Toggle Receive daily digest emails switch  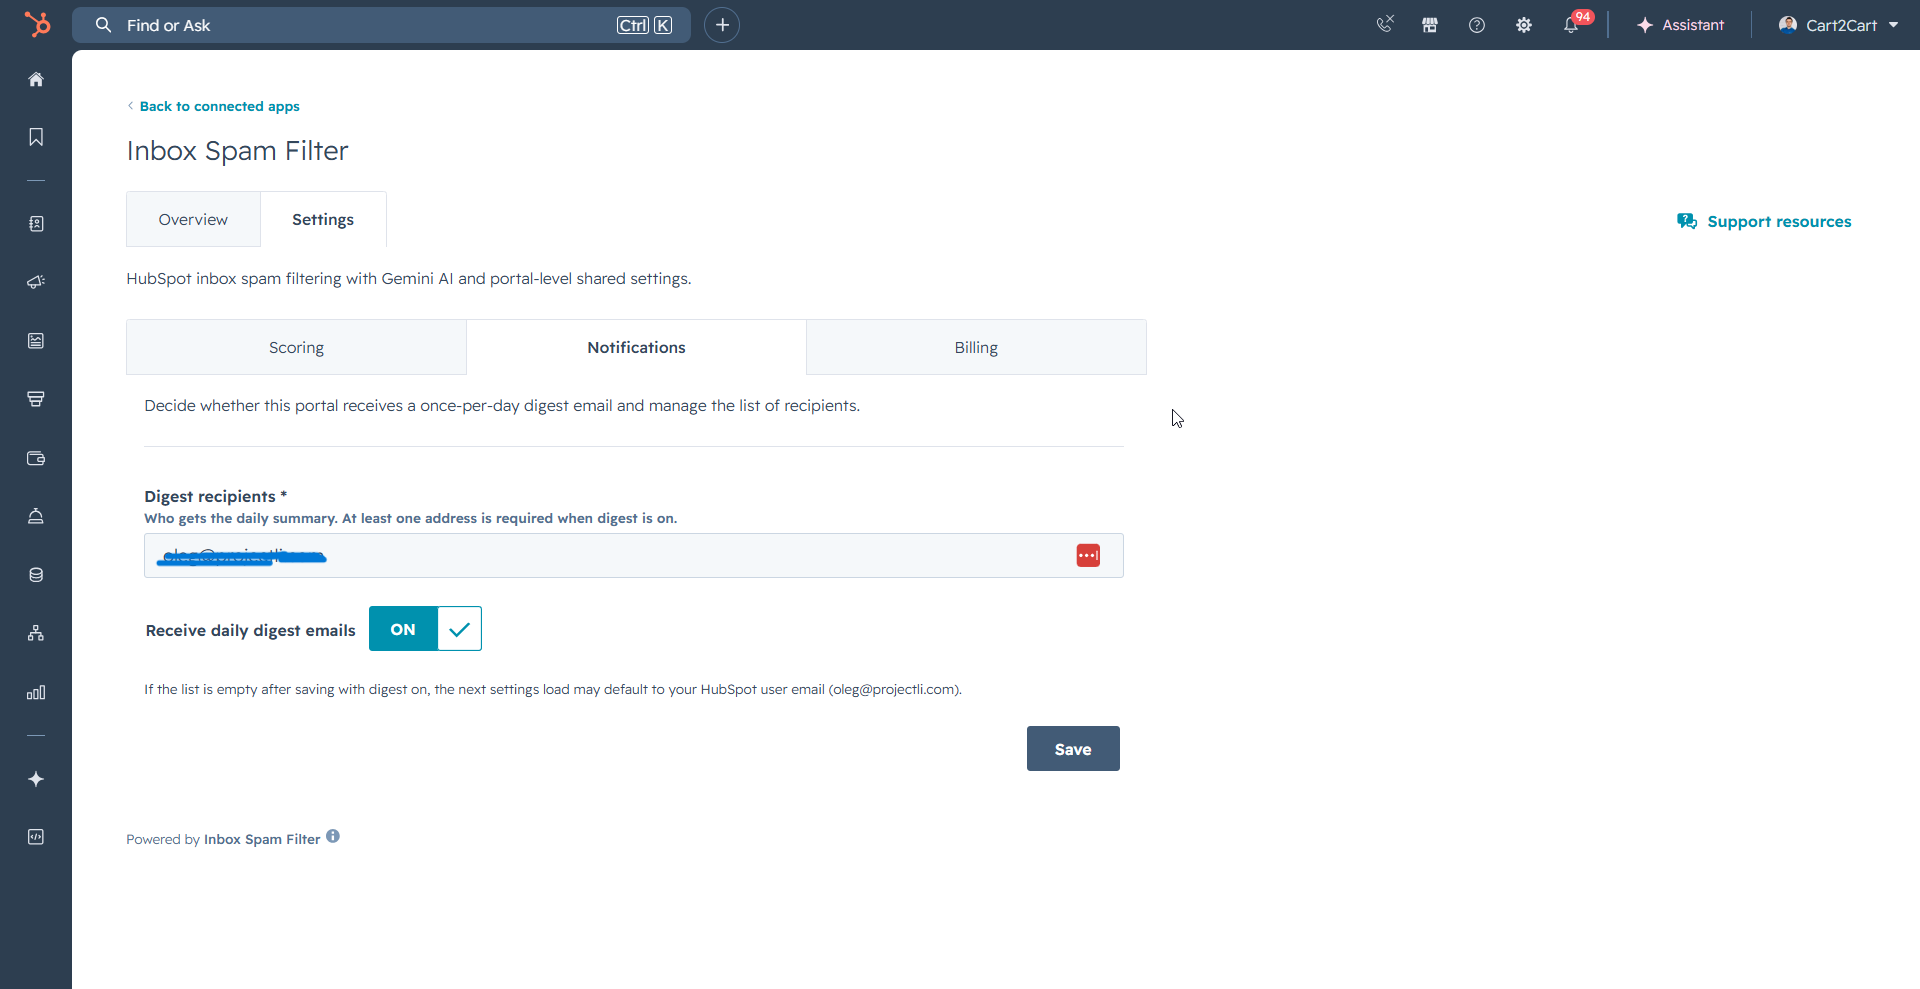(425, 629)
